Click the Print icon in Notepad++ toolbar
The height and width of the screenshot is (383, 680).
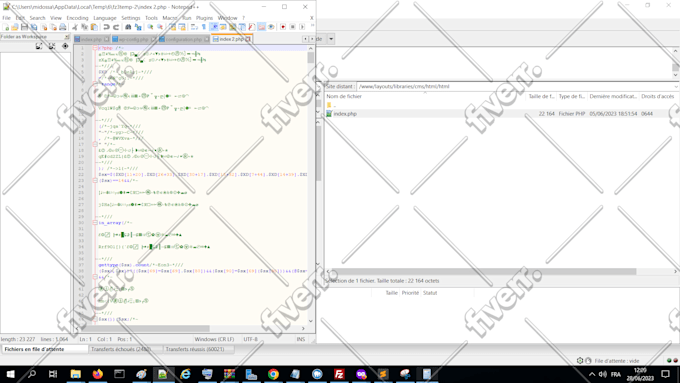[62, 27]
